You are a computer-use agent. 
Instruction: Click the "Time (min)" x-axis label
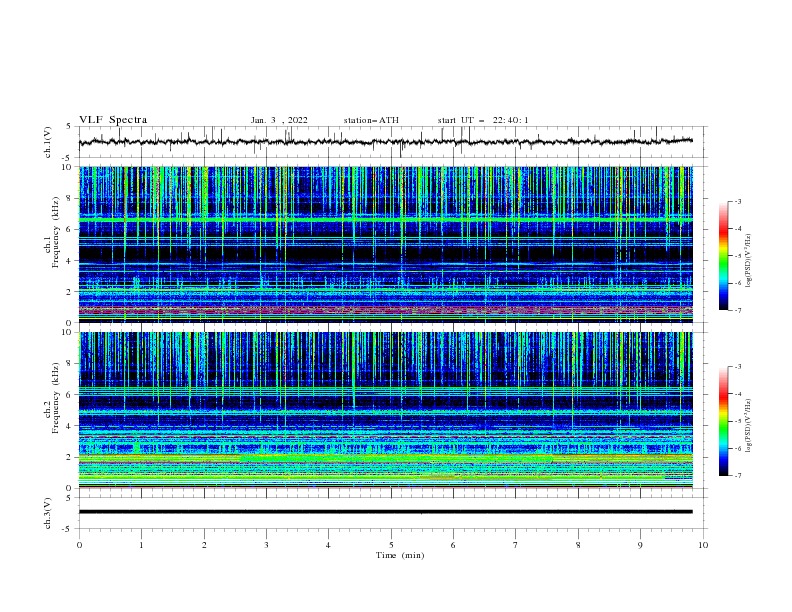click(400, 555)
